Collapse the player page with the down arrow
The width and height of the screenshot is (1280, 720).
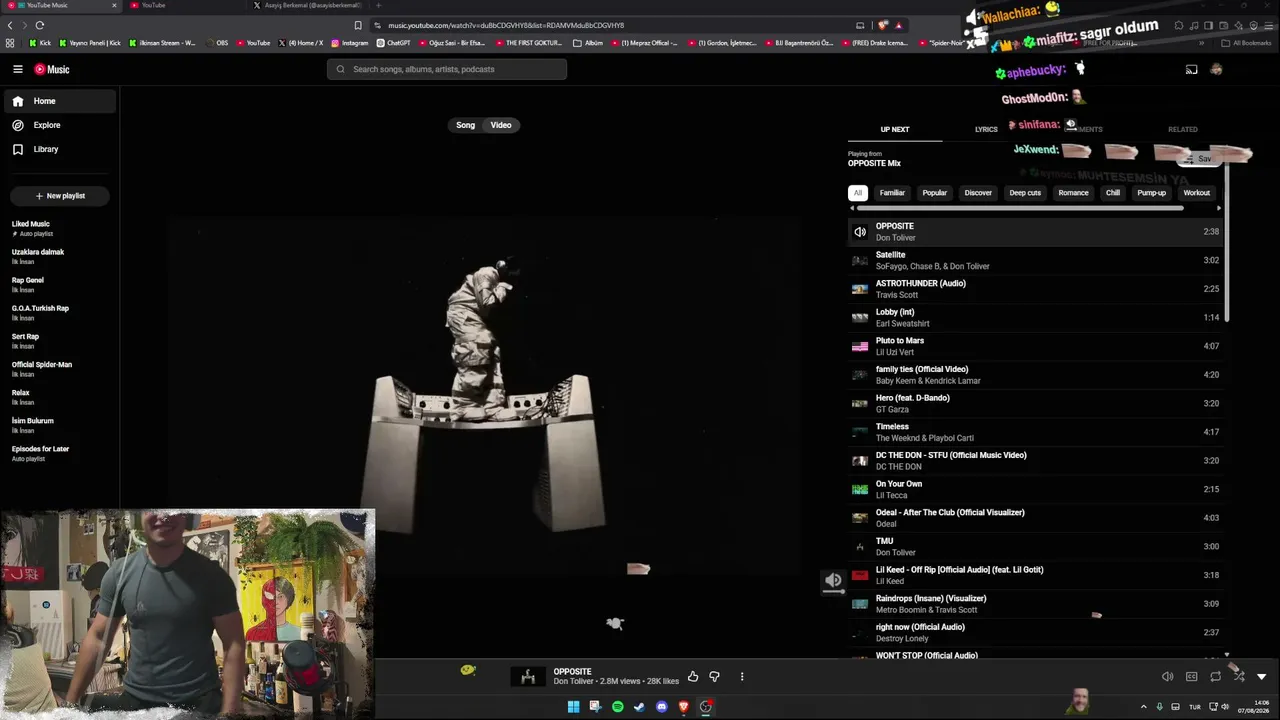(1261, 677)
